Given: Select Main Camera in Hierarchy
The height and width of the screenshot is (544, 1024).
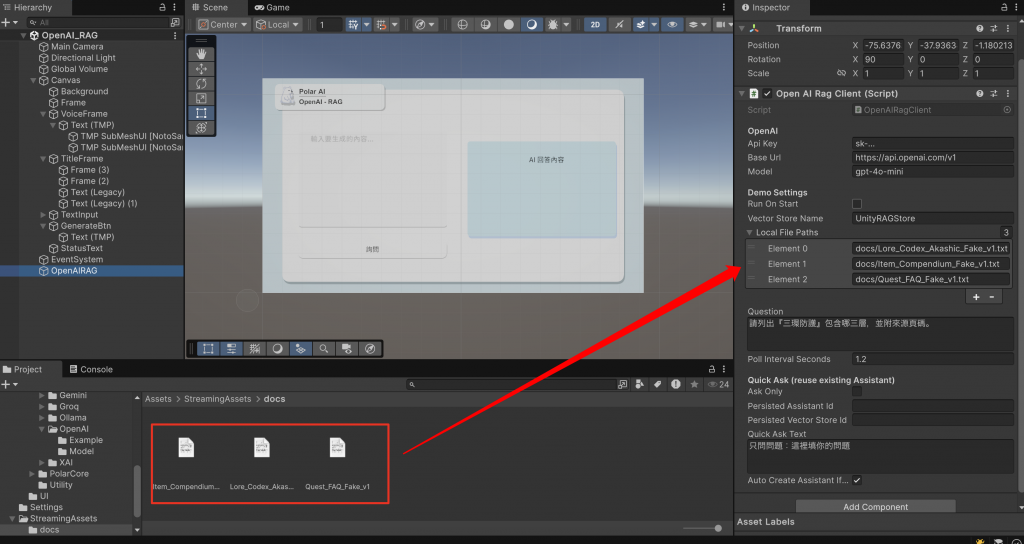Looking at the screenshot, I should (76, 47).
